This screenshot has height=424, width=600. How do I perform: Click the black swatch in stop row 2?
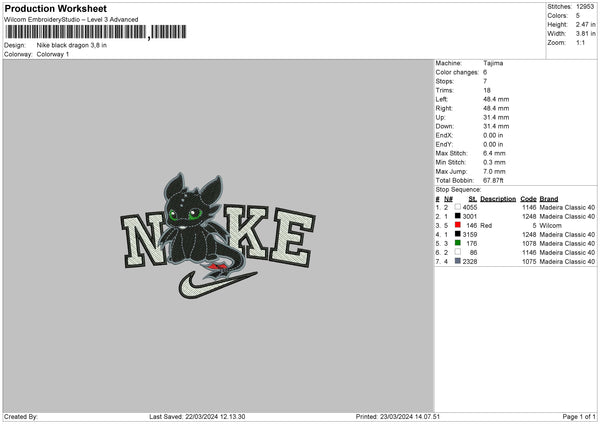pyautogui.click(x=458, y=216)
